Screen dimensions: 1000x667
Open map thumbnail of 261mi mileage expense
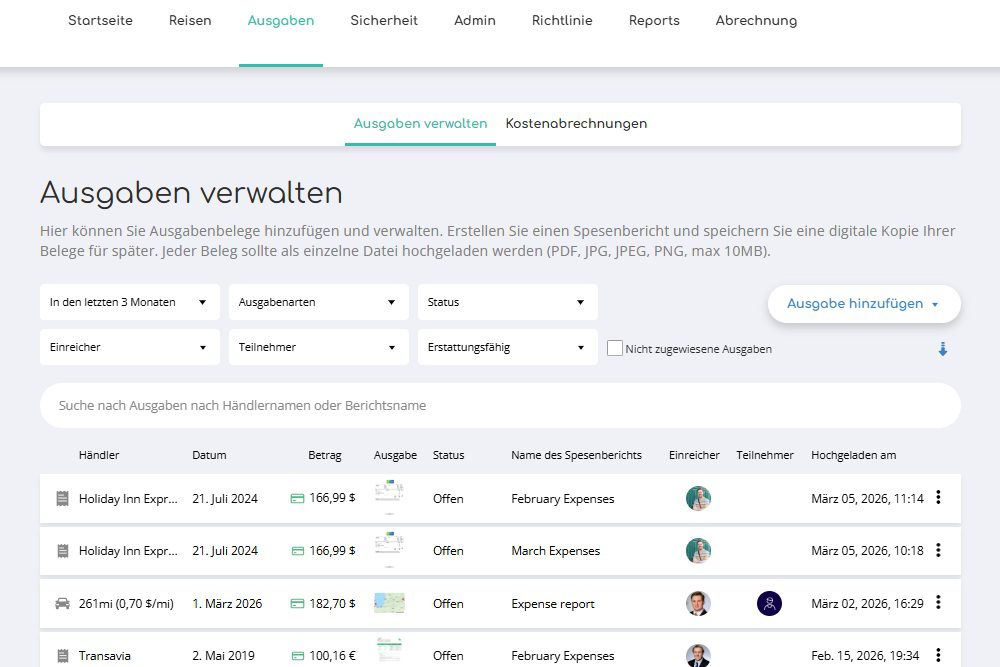(x=389, y=603)
